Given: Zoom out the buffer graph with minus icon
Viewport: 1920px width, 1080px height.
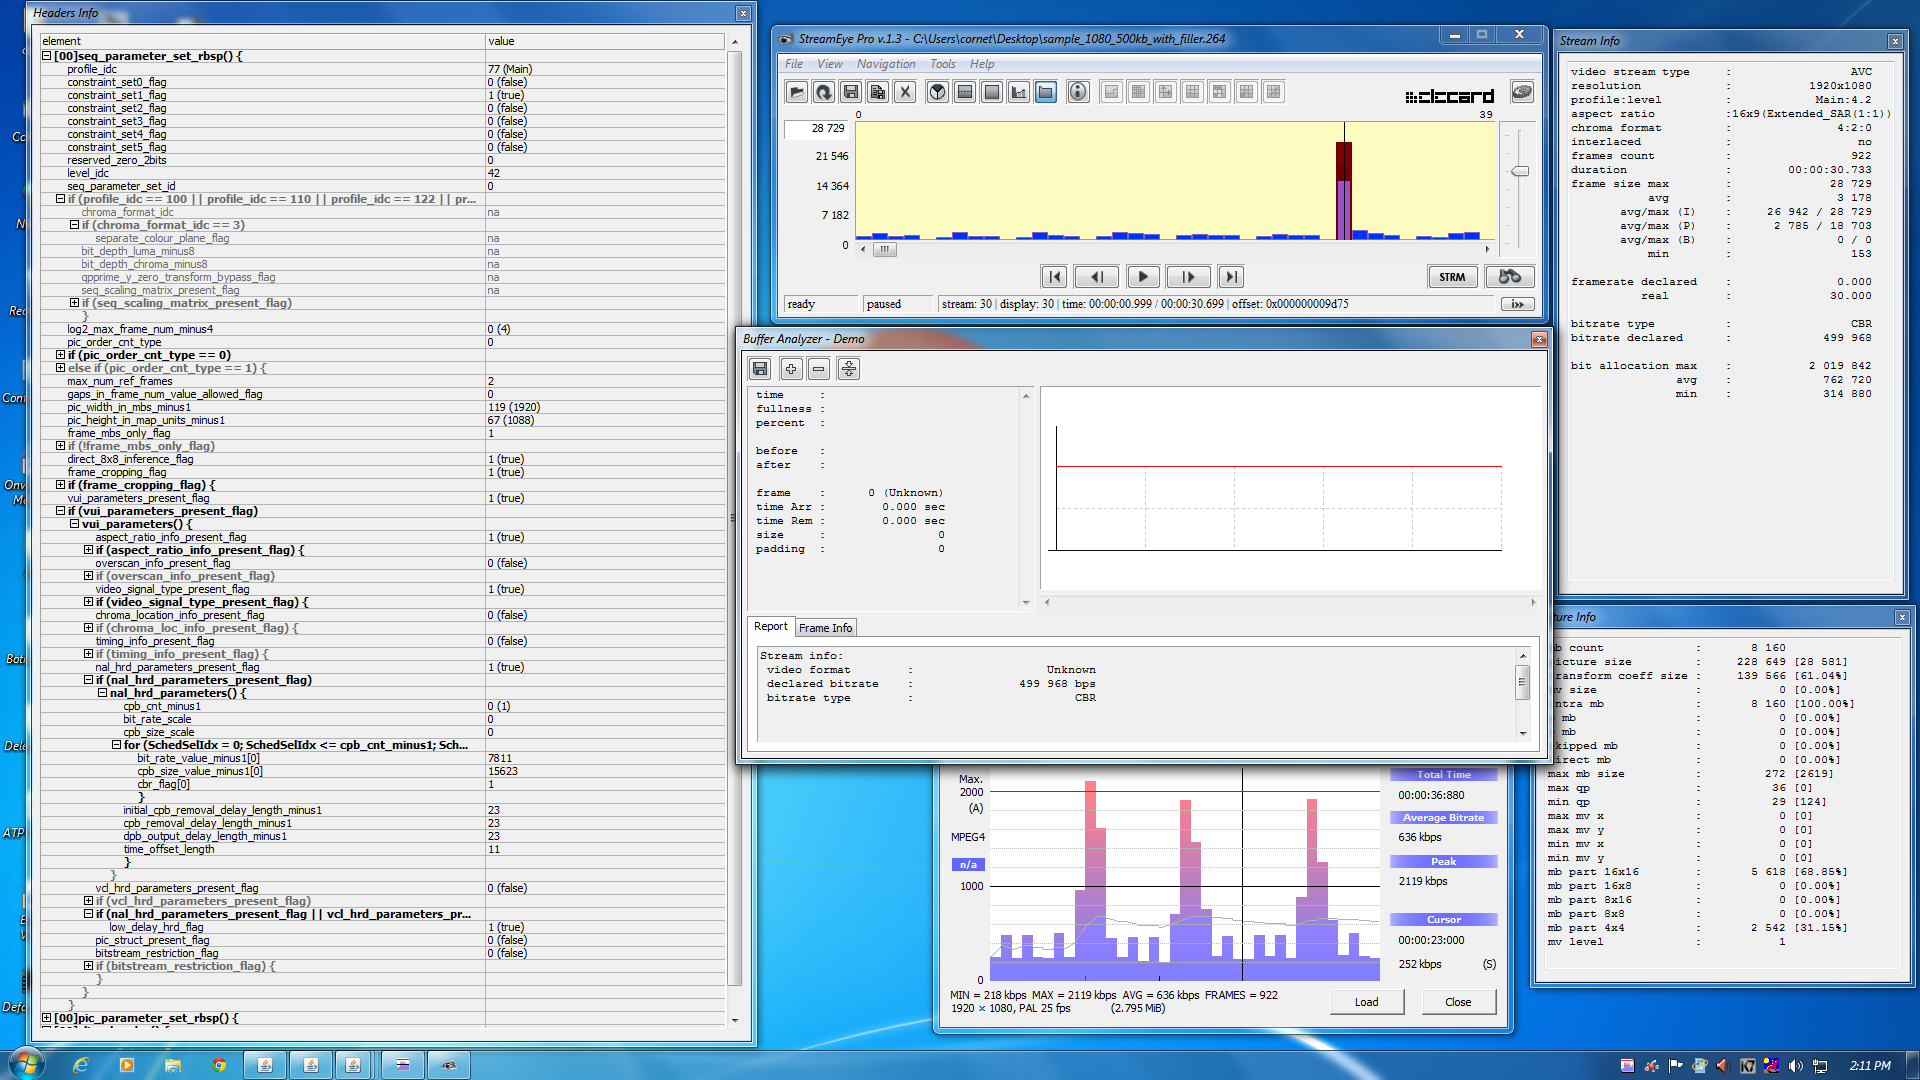Looking at the screenshot, I should [x=819, y=369].
